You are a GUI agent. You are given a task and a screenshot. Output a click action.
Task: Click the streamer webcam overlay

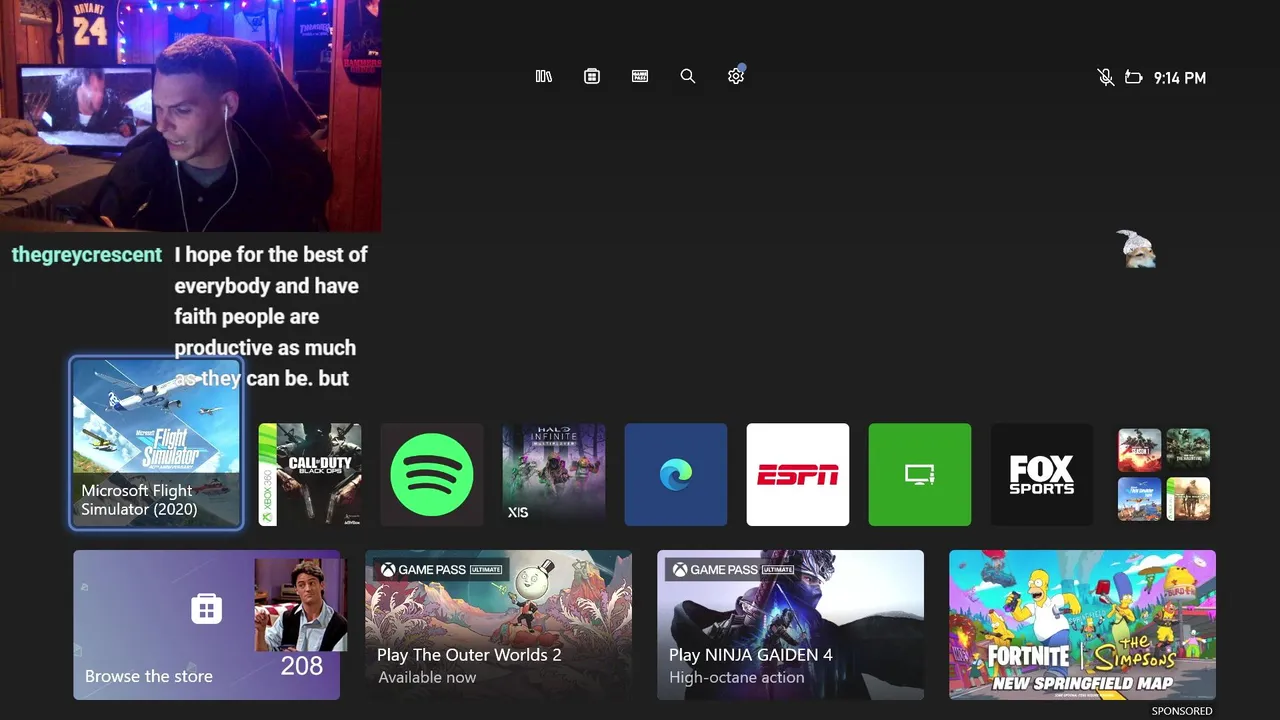click(x=190, y=116)
